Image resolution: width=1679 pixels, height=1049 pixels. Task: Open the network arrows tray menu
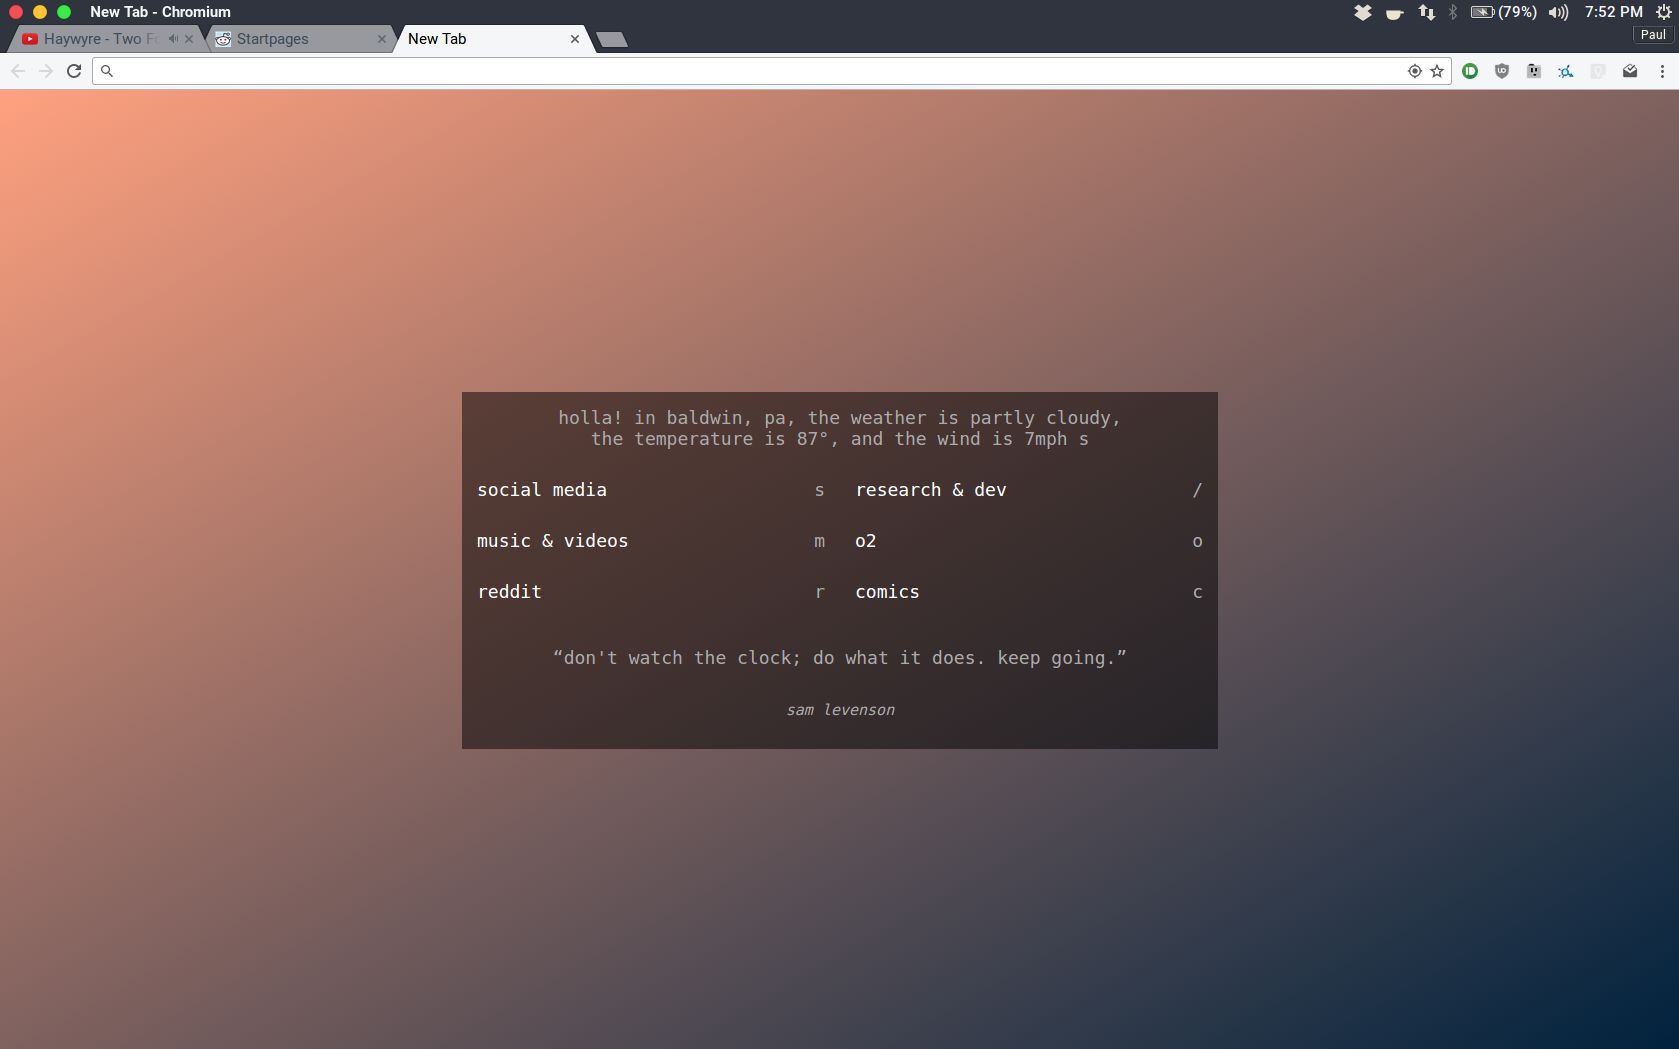tap(1425, 12)
